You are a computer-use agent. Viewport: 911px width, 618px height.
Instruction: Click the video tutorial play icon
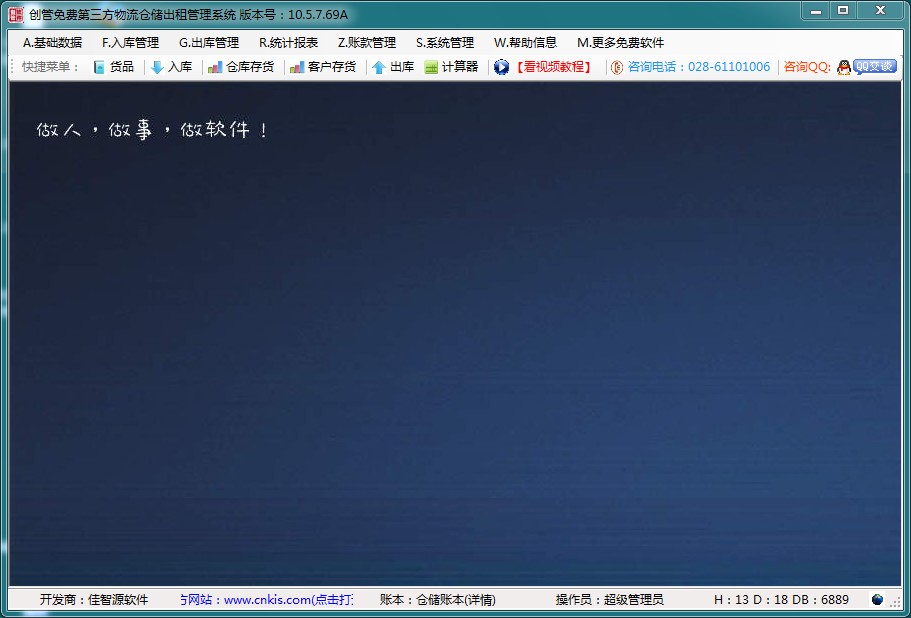click(500, 67)
